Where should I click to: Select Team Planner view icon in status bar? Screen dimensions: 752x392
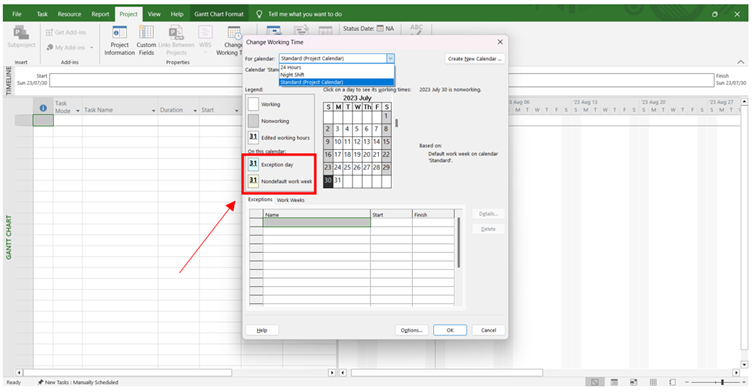[634, 382]
